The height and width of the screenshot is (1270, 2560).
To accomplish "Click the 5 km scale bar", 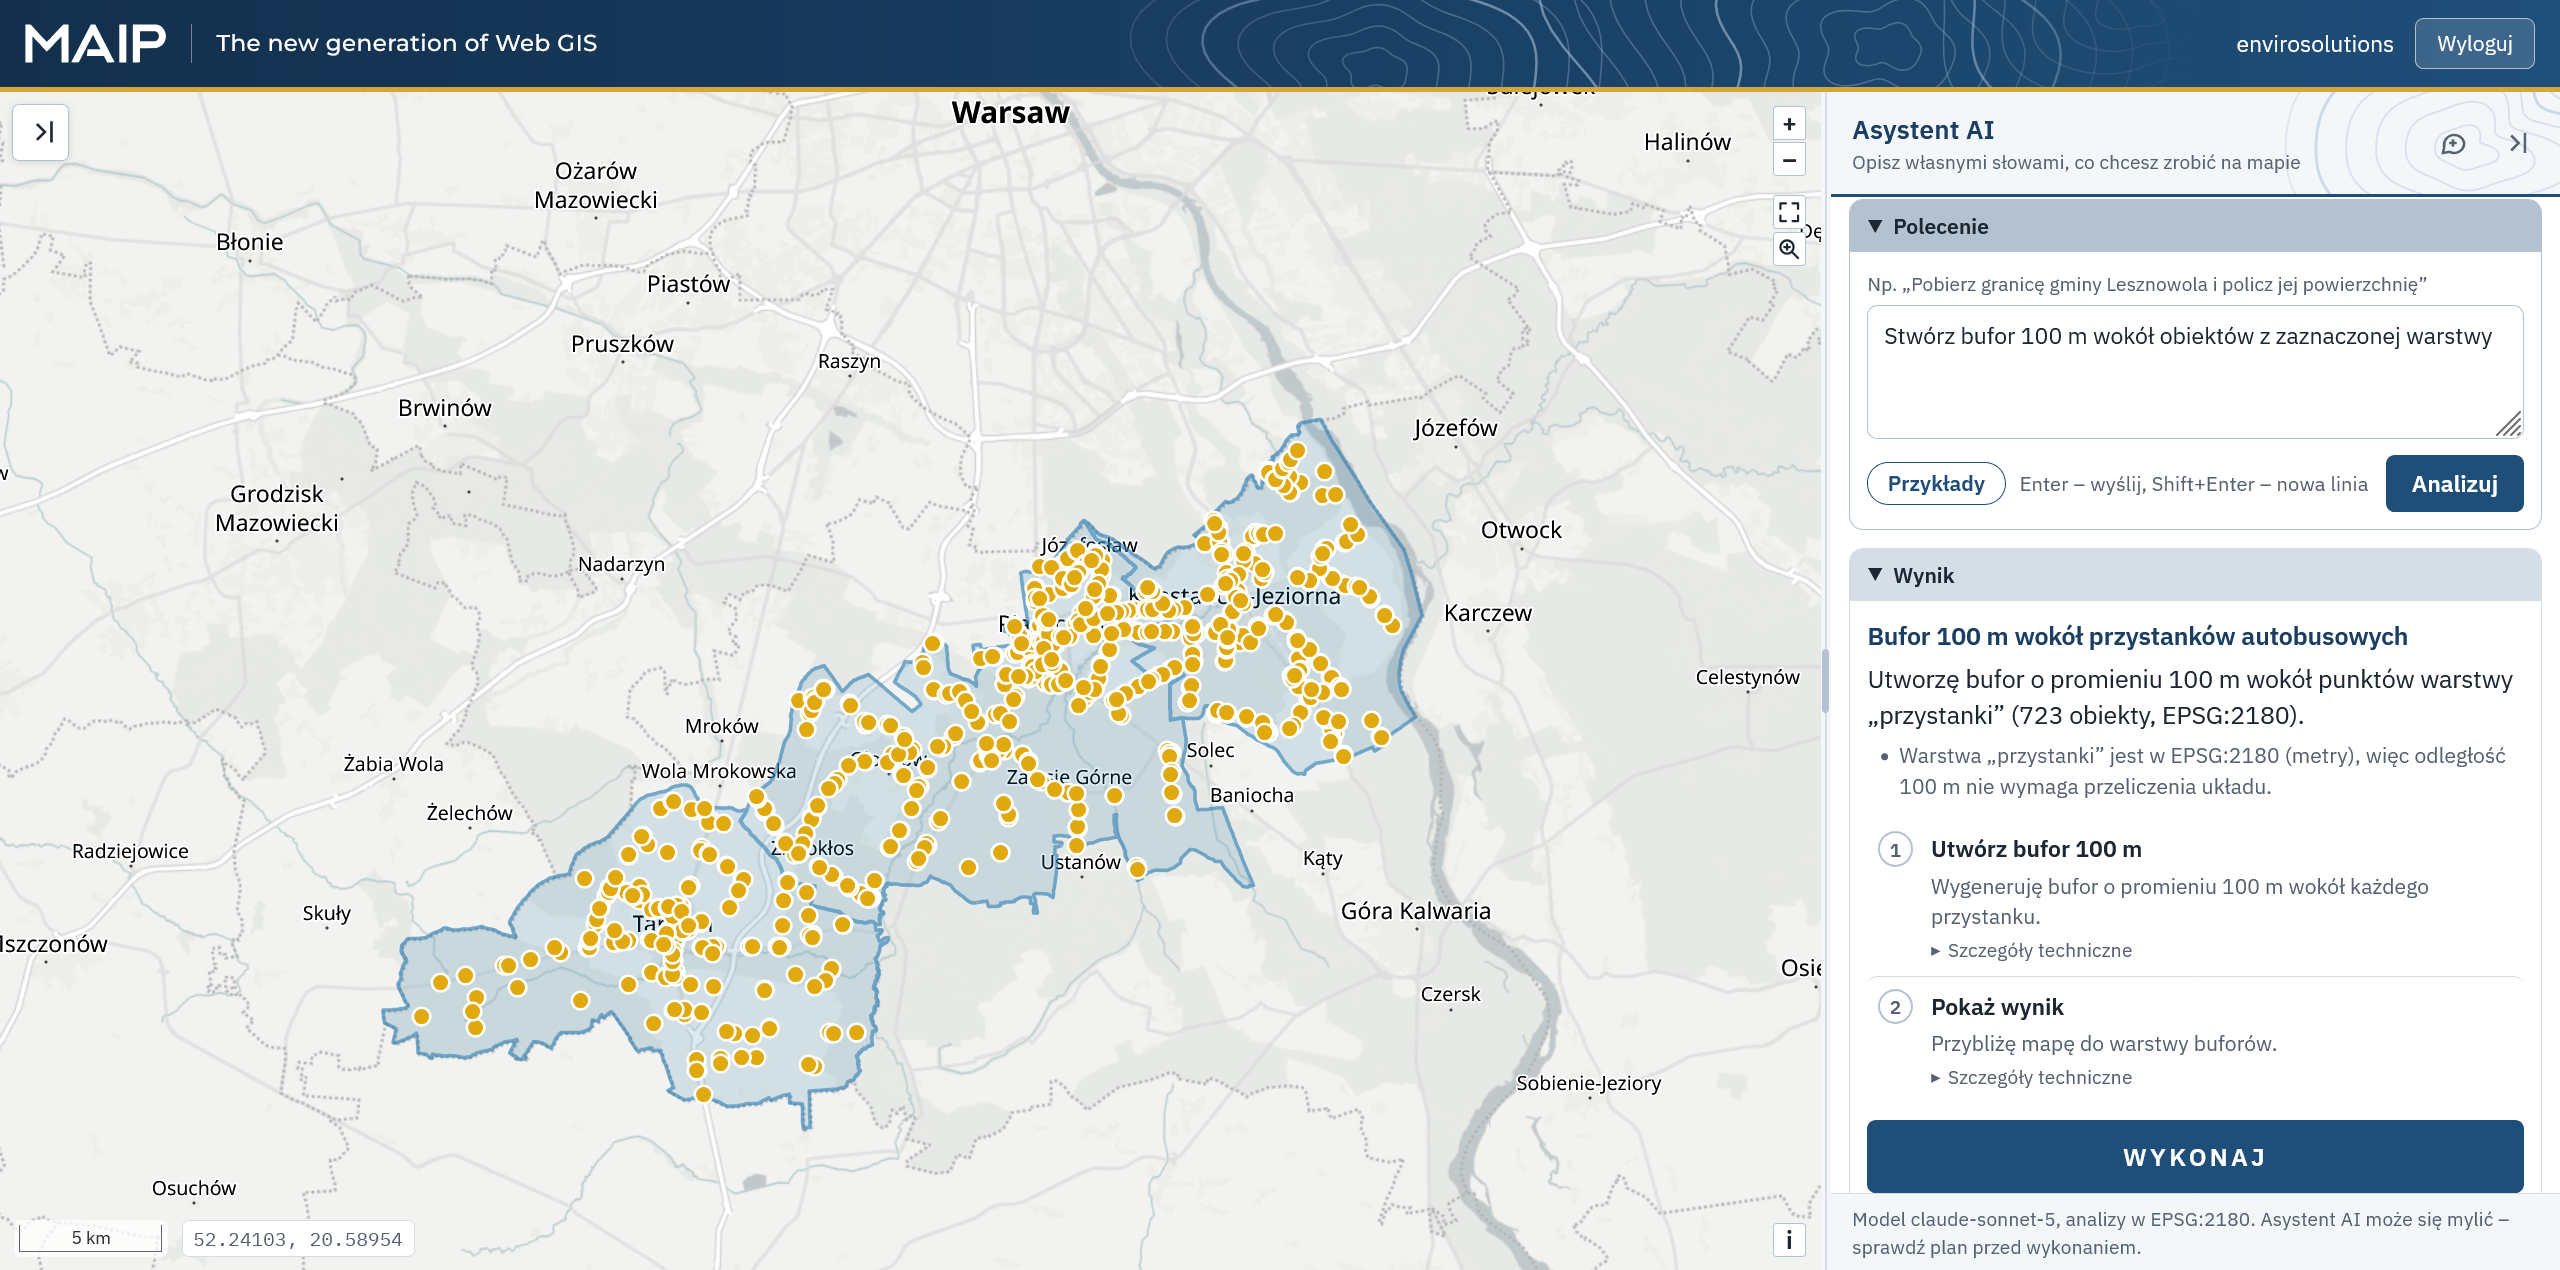I will pos(90,1237).
